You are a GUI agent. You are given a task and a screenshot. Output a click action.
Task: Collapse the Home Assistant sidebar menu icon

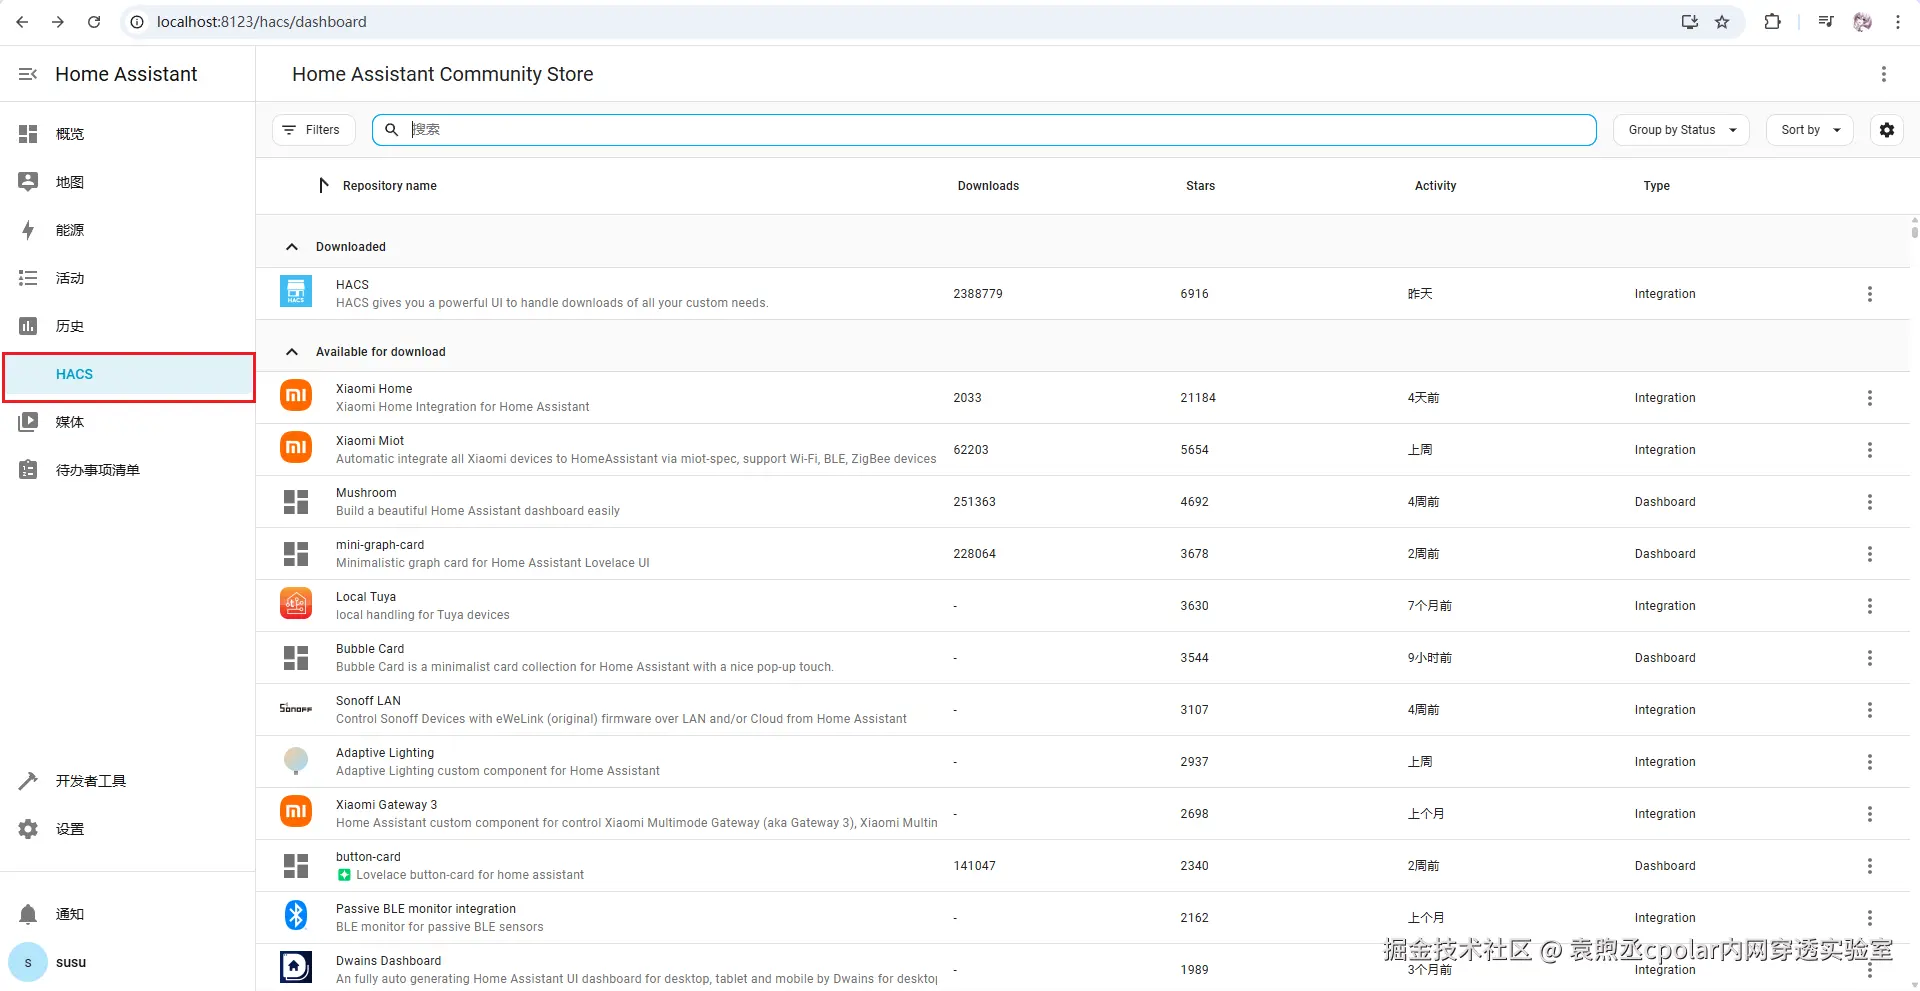28,74
